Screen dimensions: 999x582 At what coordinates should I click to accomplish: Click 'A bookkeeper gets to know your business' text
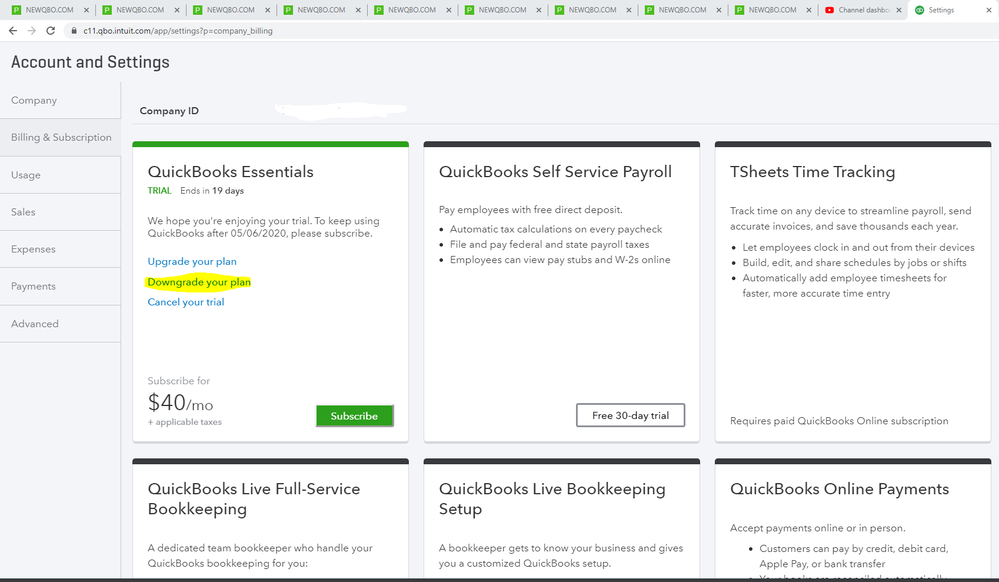pos(561,555)
